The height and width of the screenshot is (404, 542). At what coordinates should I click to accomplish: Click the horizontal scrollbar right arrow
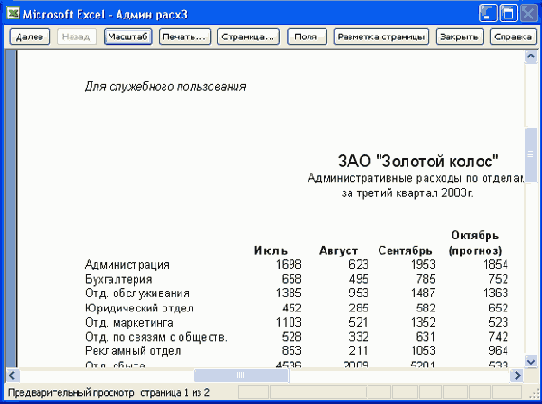[517, 375]
